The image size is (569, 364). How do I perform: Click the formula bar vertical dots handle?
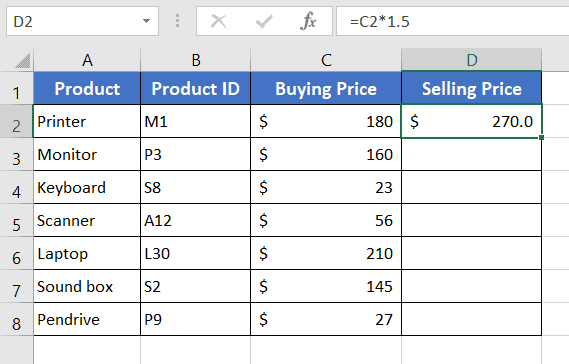click(x=177, y=21)
